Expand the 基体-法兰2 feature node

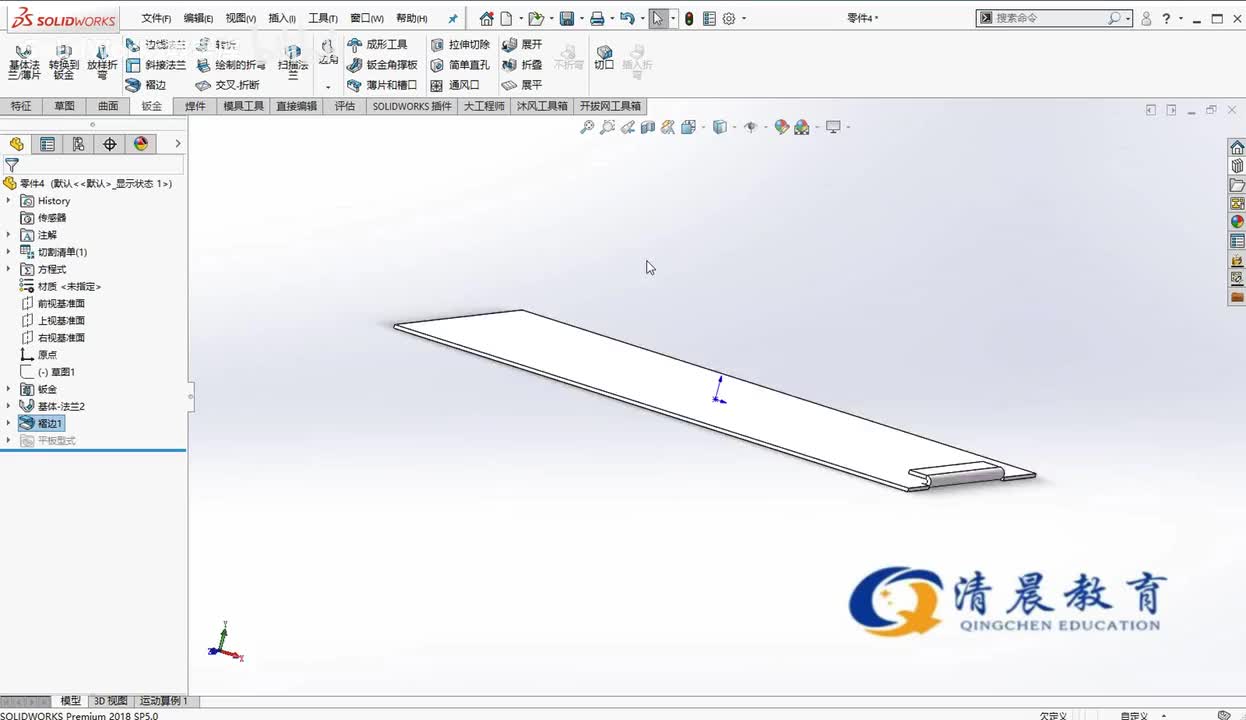tap(9, 406)
